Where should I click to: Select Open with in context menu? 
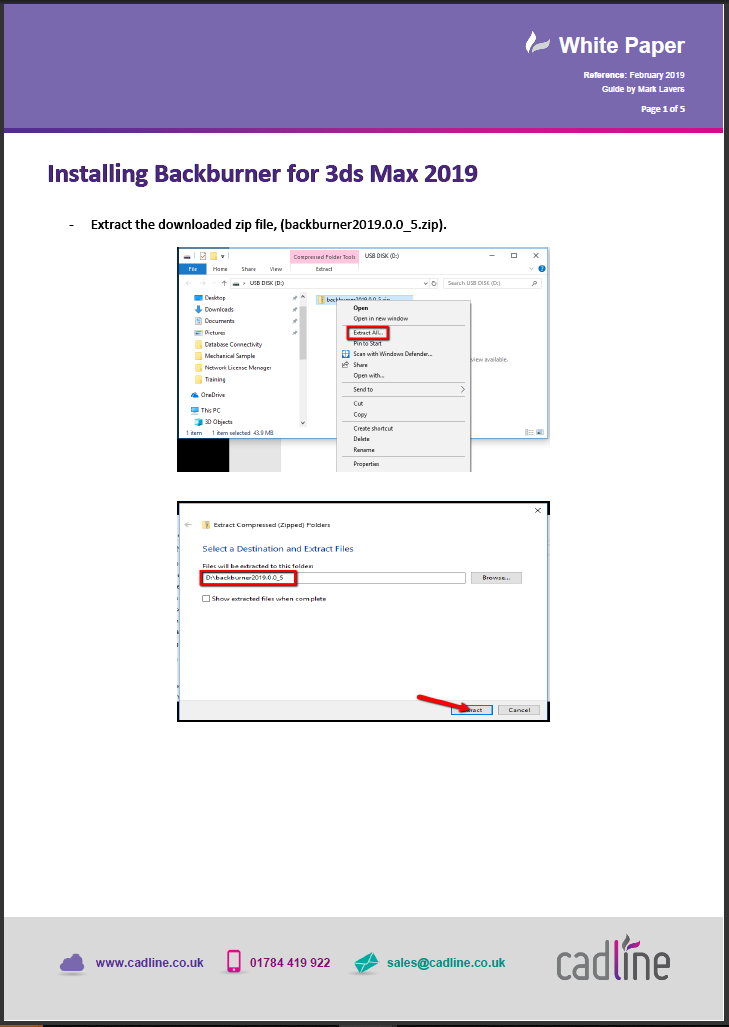(369, 376)
